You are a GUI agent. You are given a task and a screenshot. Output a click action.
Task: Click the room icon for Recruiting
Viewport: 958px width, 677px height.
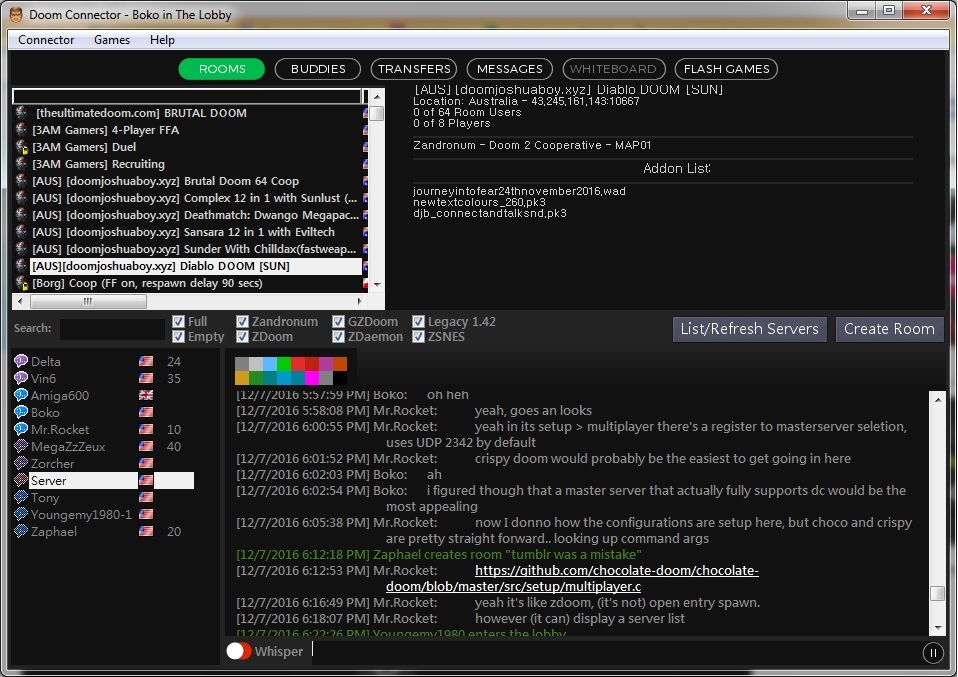(21, 164)
